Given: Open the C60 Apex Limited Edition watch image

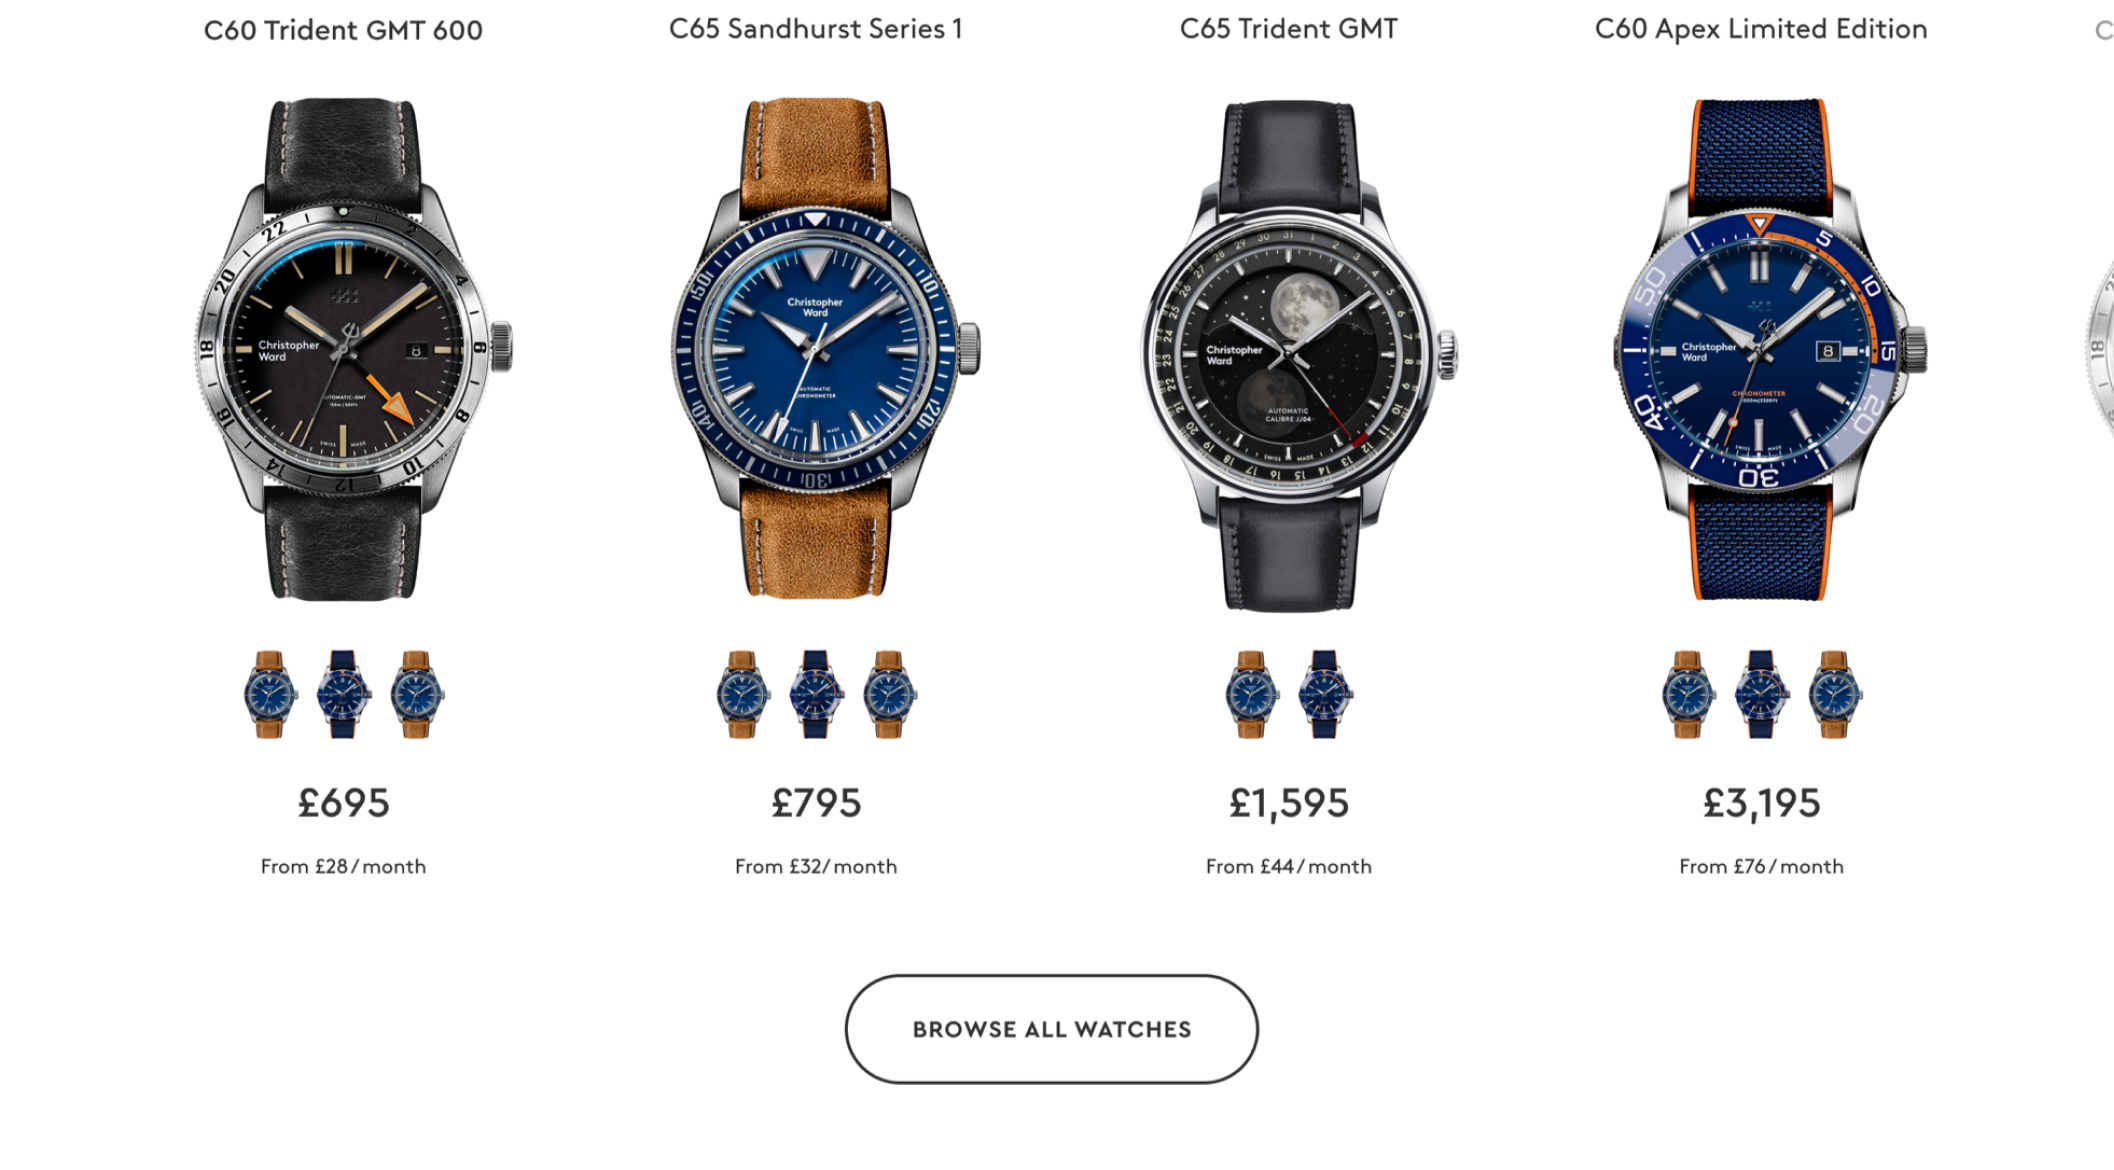Looking at the screenshot, I should (x=1770, y=349).
